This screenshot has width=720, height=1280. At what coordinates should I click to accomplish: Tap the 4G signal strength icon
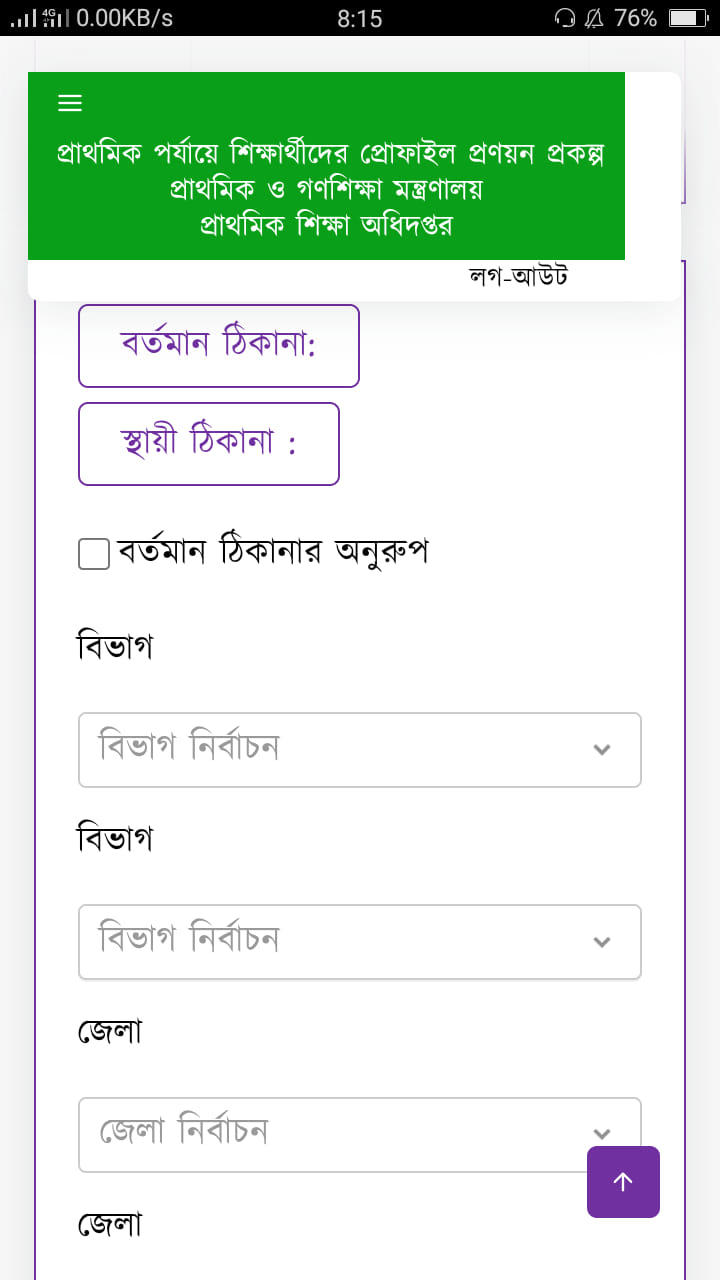pyautogui.click(x=51, y=18)
